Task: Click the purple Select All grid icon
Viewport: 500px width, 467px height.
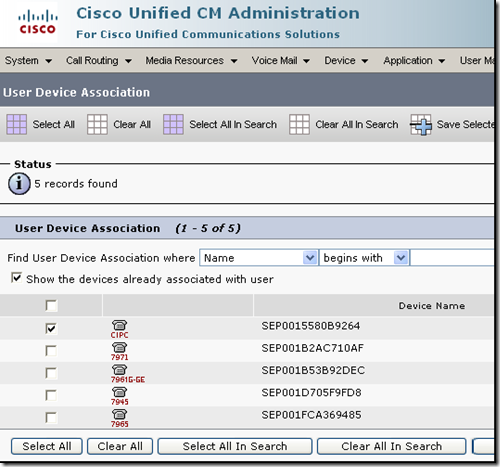Action: click(17, 124)
